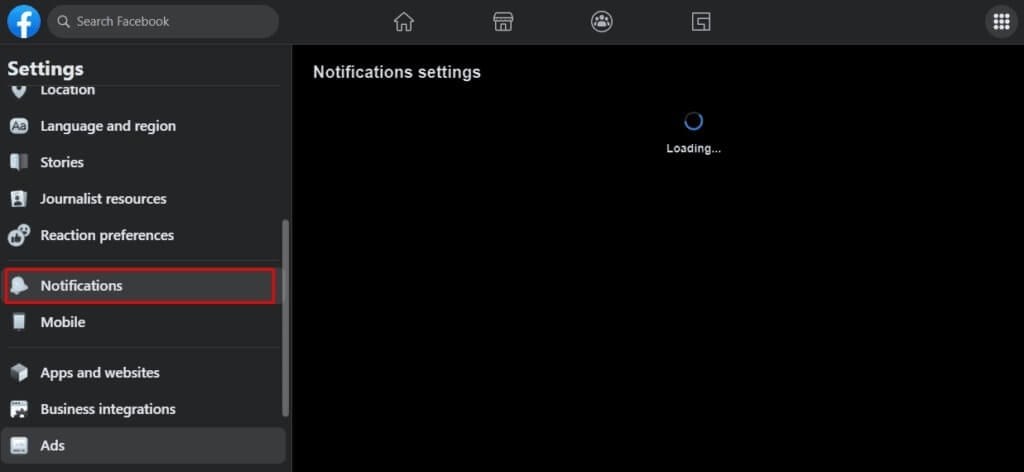Open Apps and websites settings
Image resolution: width=1024 pixels, height=472 pixels.
(143, 373)
